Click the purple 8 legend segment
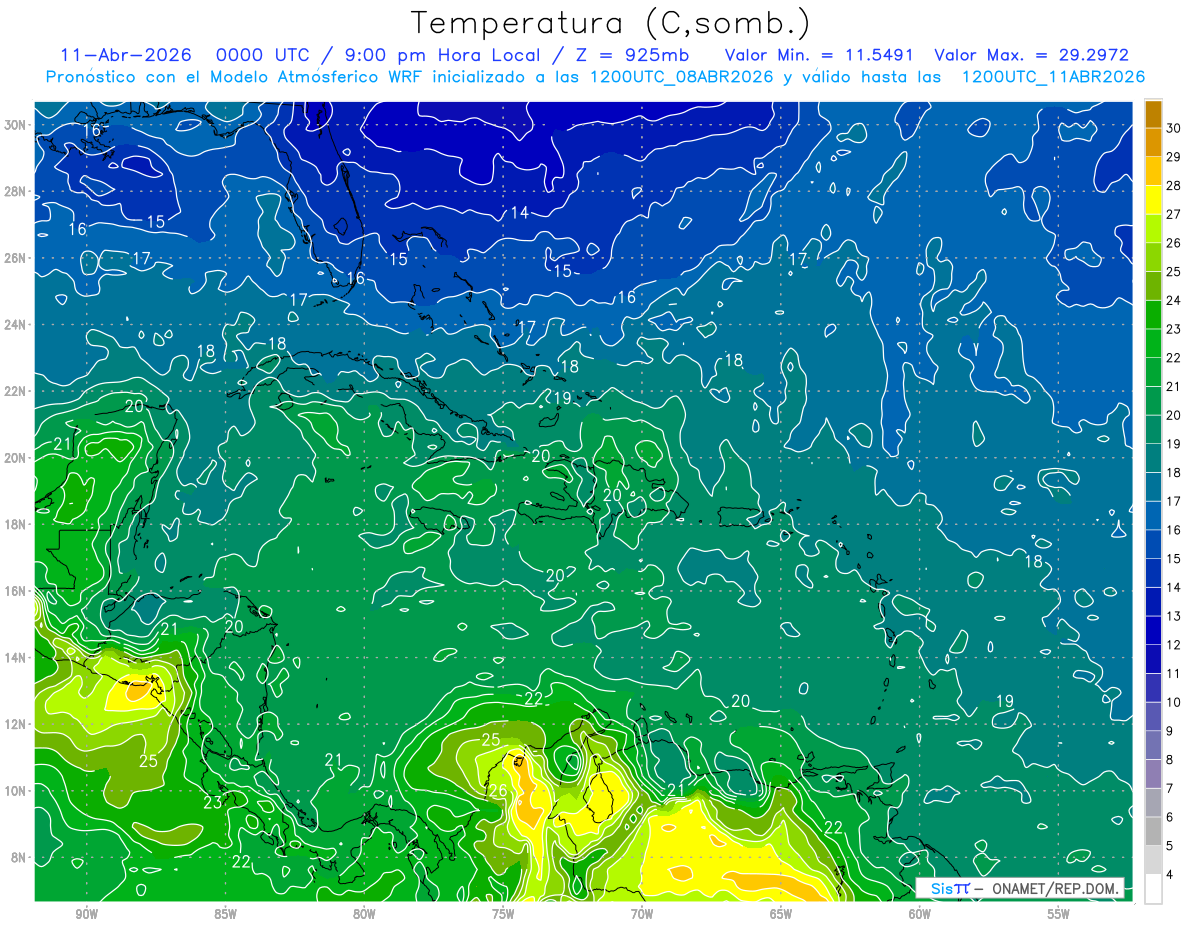This screenshot has height=927, width=1200. click(1153, 774)
